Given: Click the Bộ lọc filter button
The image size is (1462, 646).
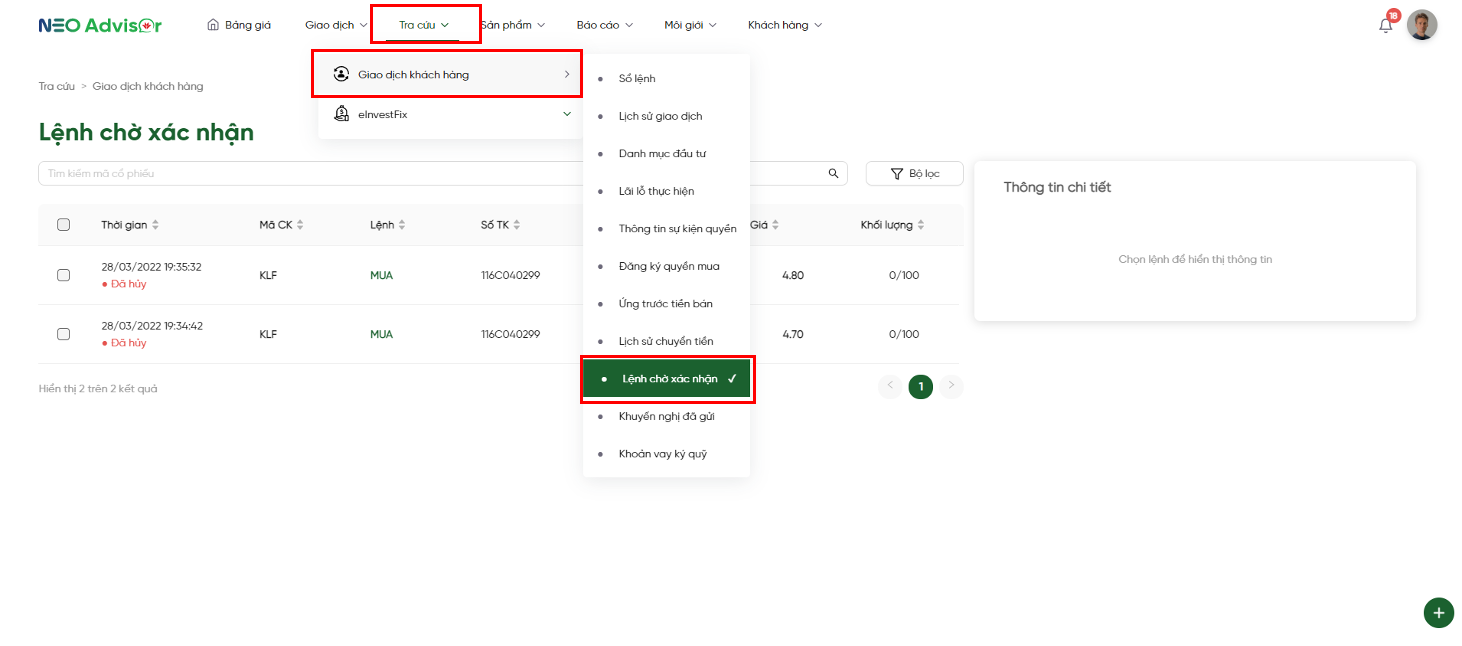Looking at the screenshot, I should [914, 174].
